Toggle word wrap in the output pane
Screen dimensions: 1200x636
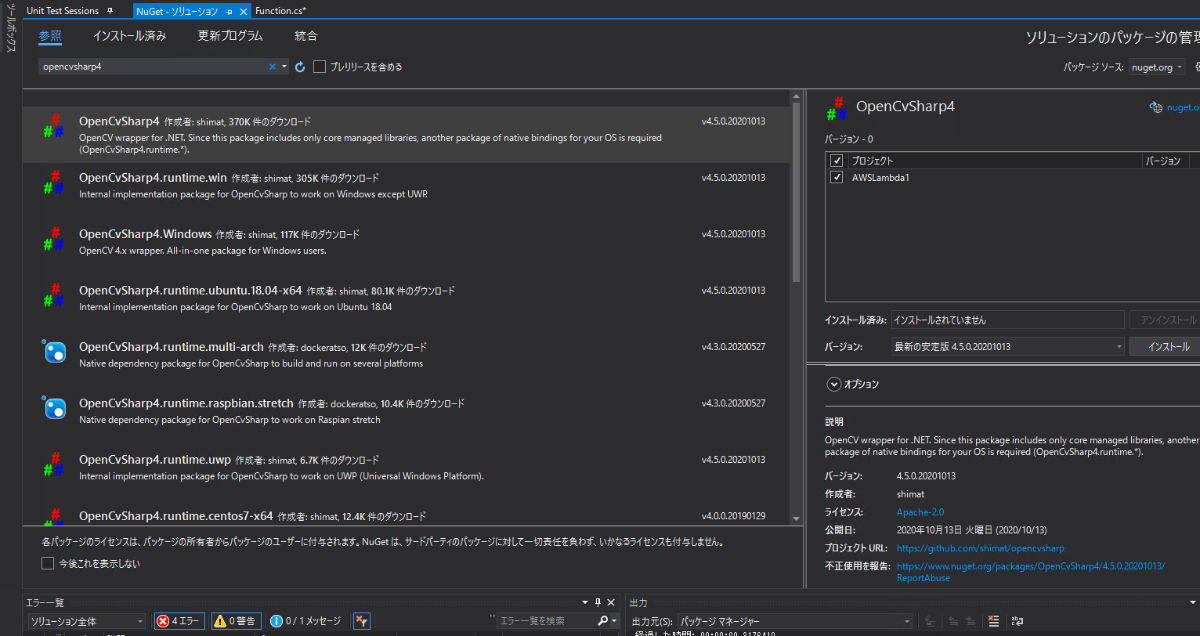click(x=1017, y=621)
